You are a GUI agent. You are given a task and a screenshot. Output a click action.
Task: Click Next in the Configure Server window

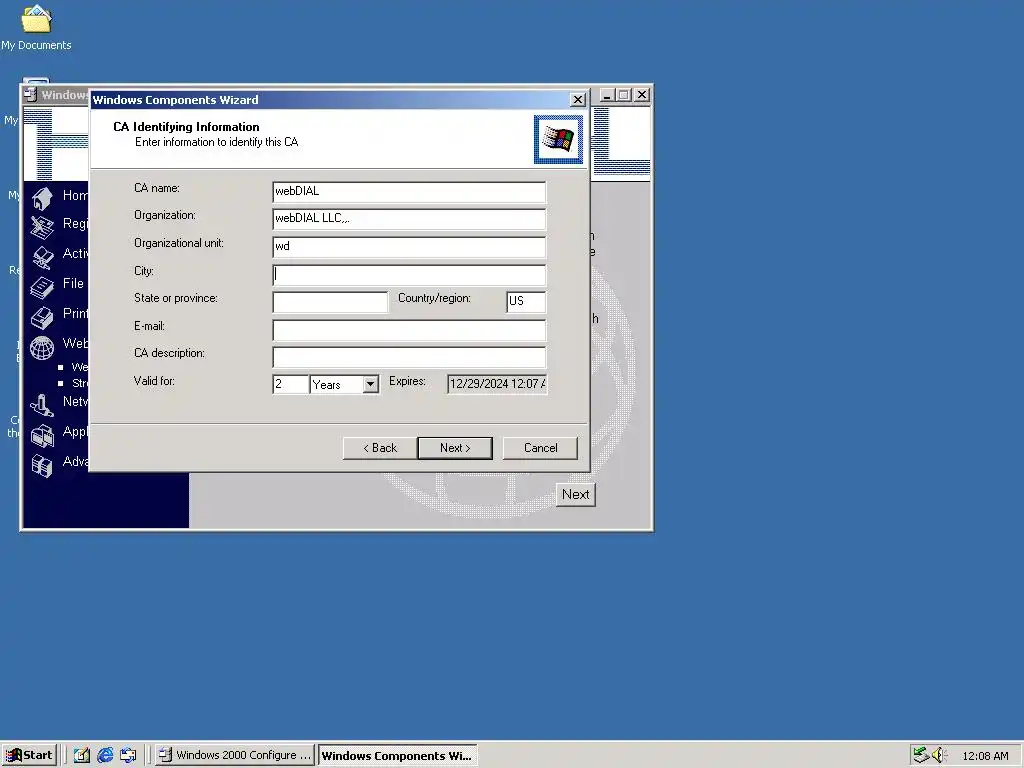[575, 494]
